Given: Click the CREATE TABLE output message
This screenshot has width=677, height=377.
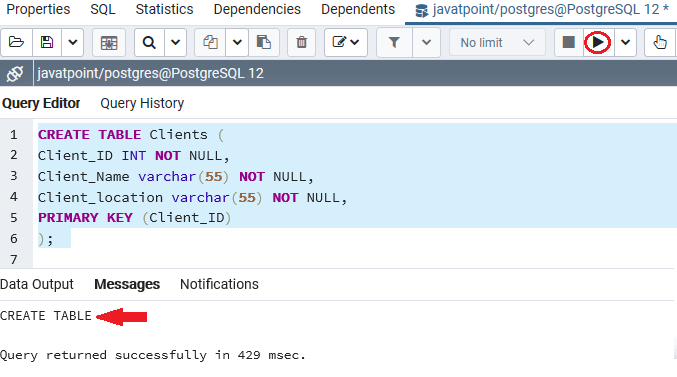Looking at the screenshot, I should pos(46,316).
